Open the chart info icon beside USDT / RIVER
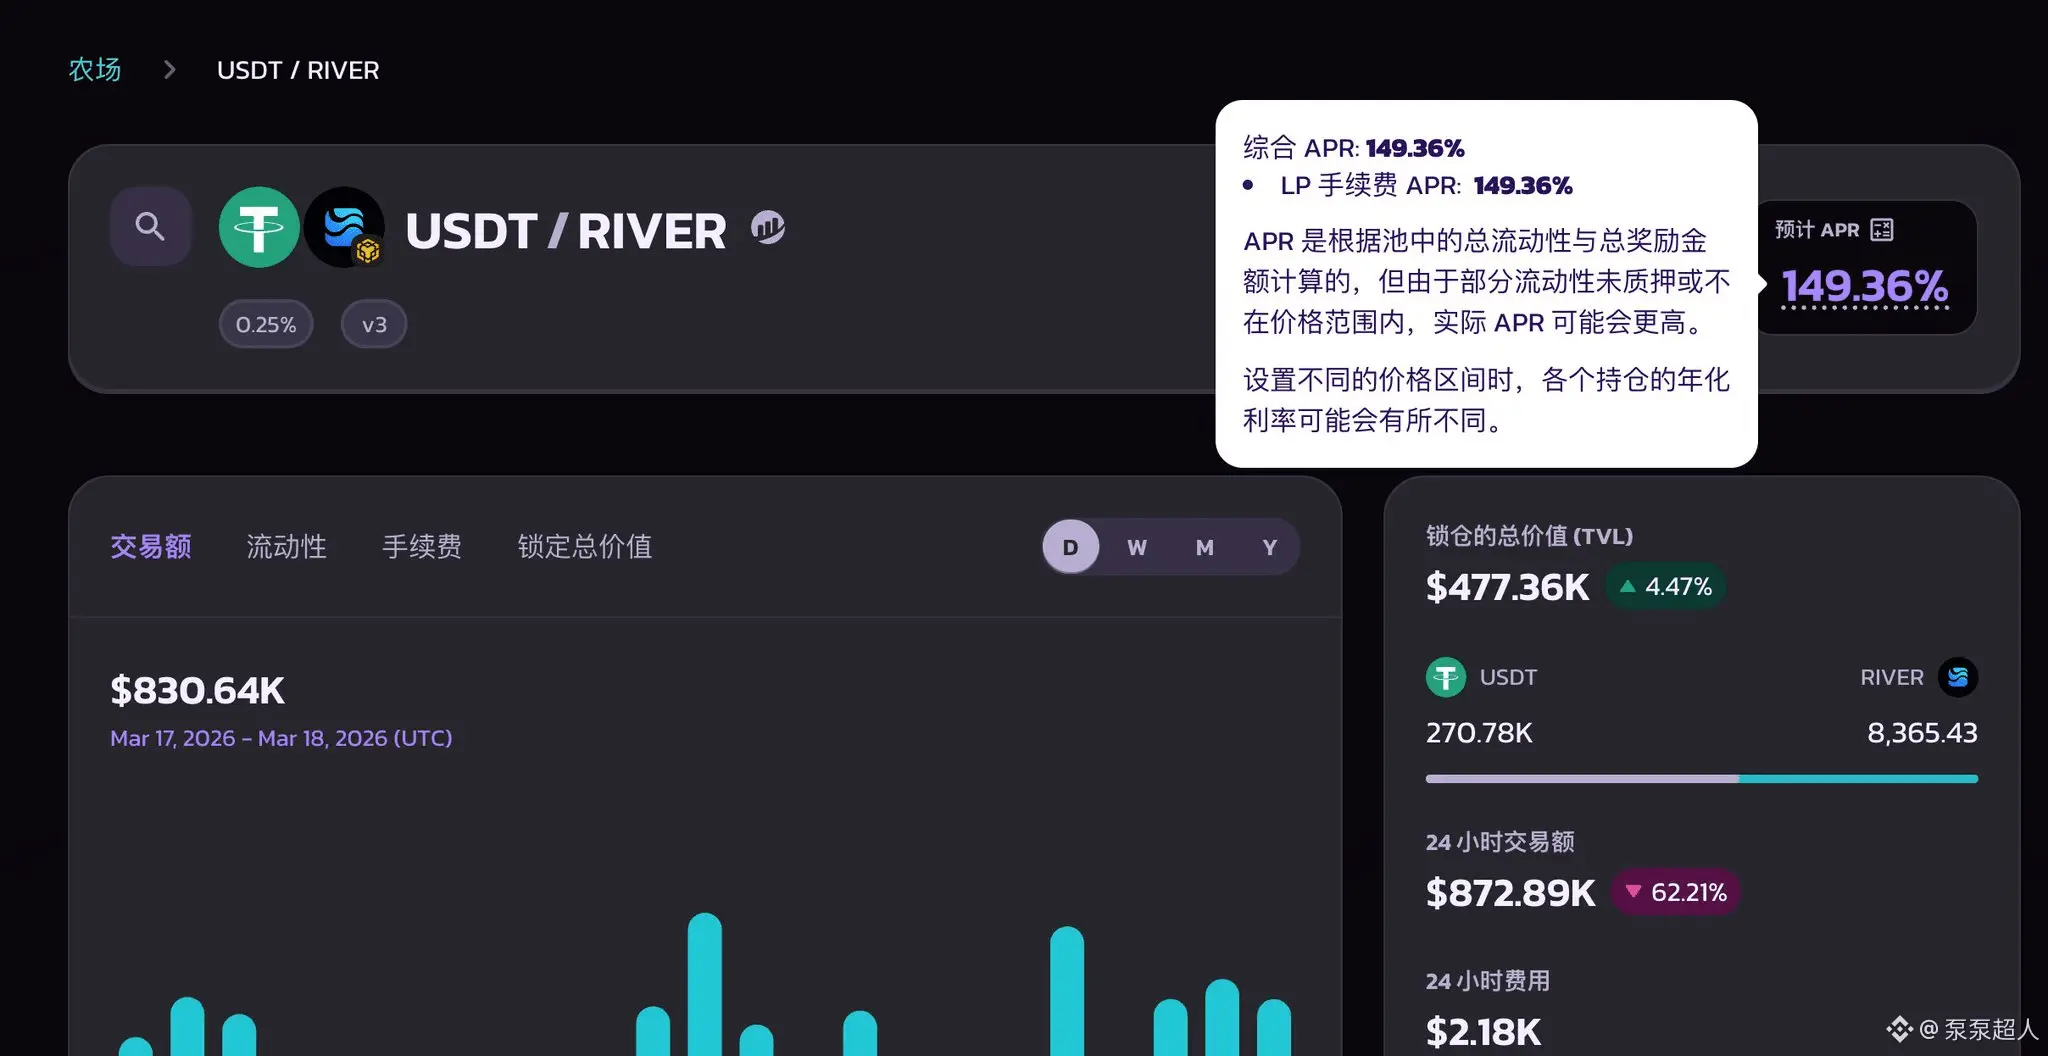Screen dimensions: 2048x1056 pos(768,227)
